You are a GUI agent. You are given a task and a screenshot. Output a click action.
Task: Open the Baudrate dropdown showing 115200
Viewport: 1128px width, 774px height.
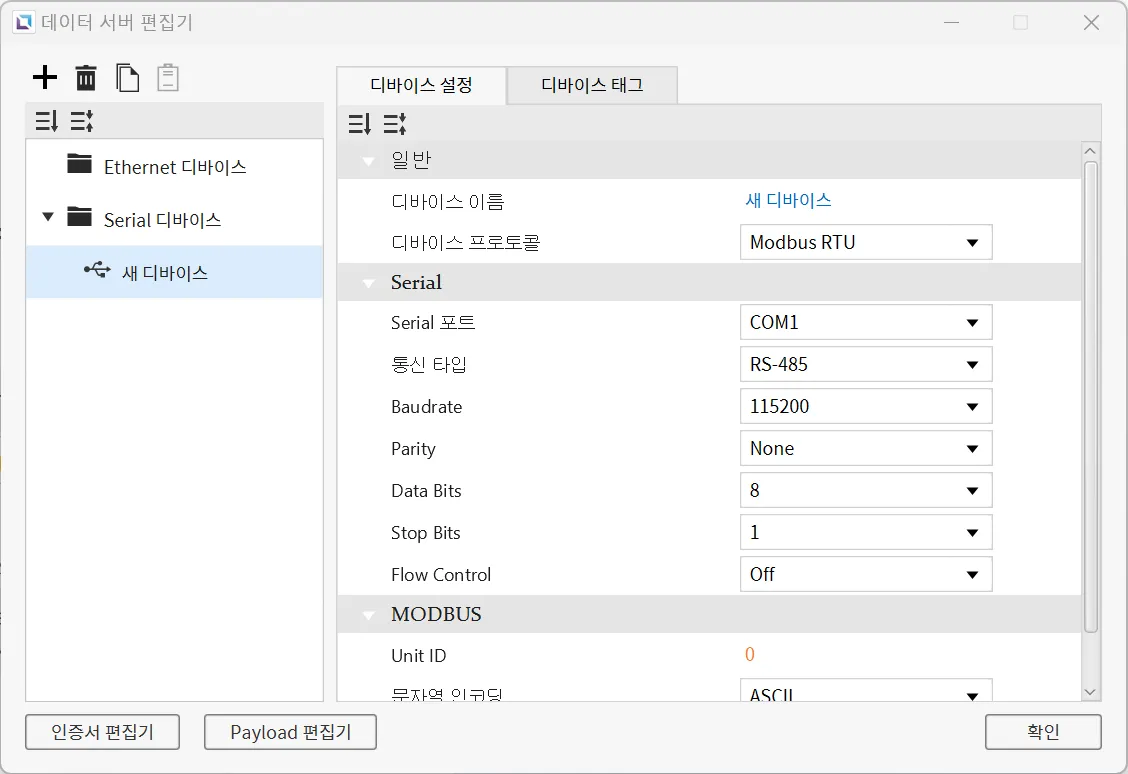coord(866,407)
